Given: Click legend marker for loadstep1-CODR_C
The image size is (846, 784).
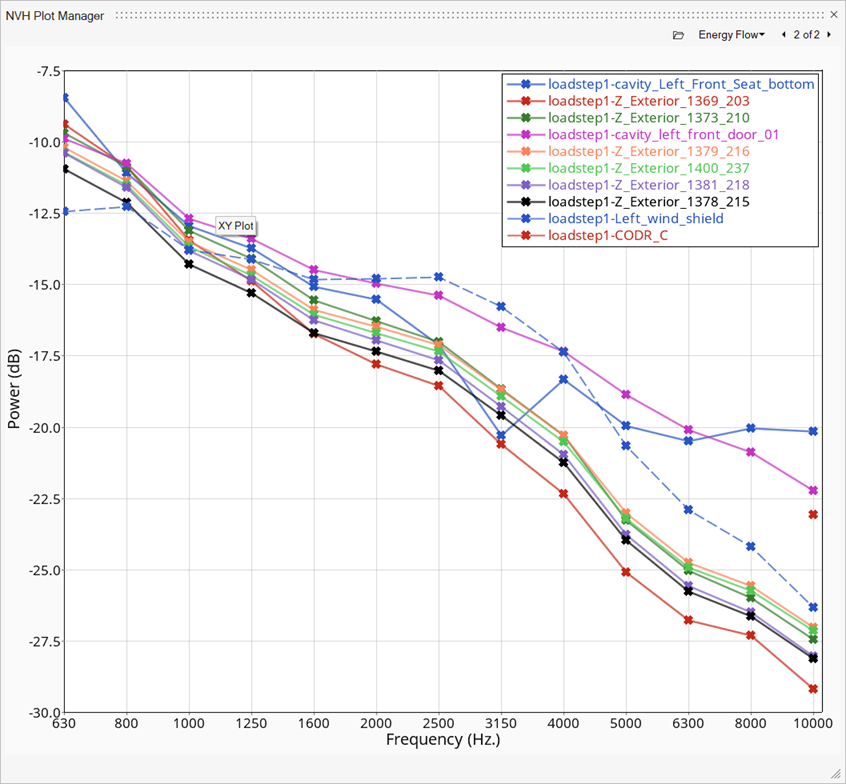Looking at the screenshot, I should [524, 236].
